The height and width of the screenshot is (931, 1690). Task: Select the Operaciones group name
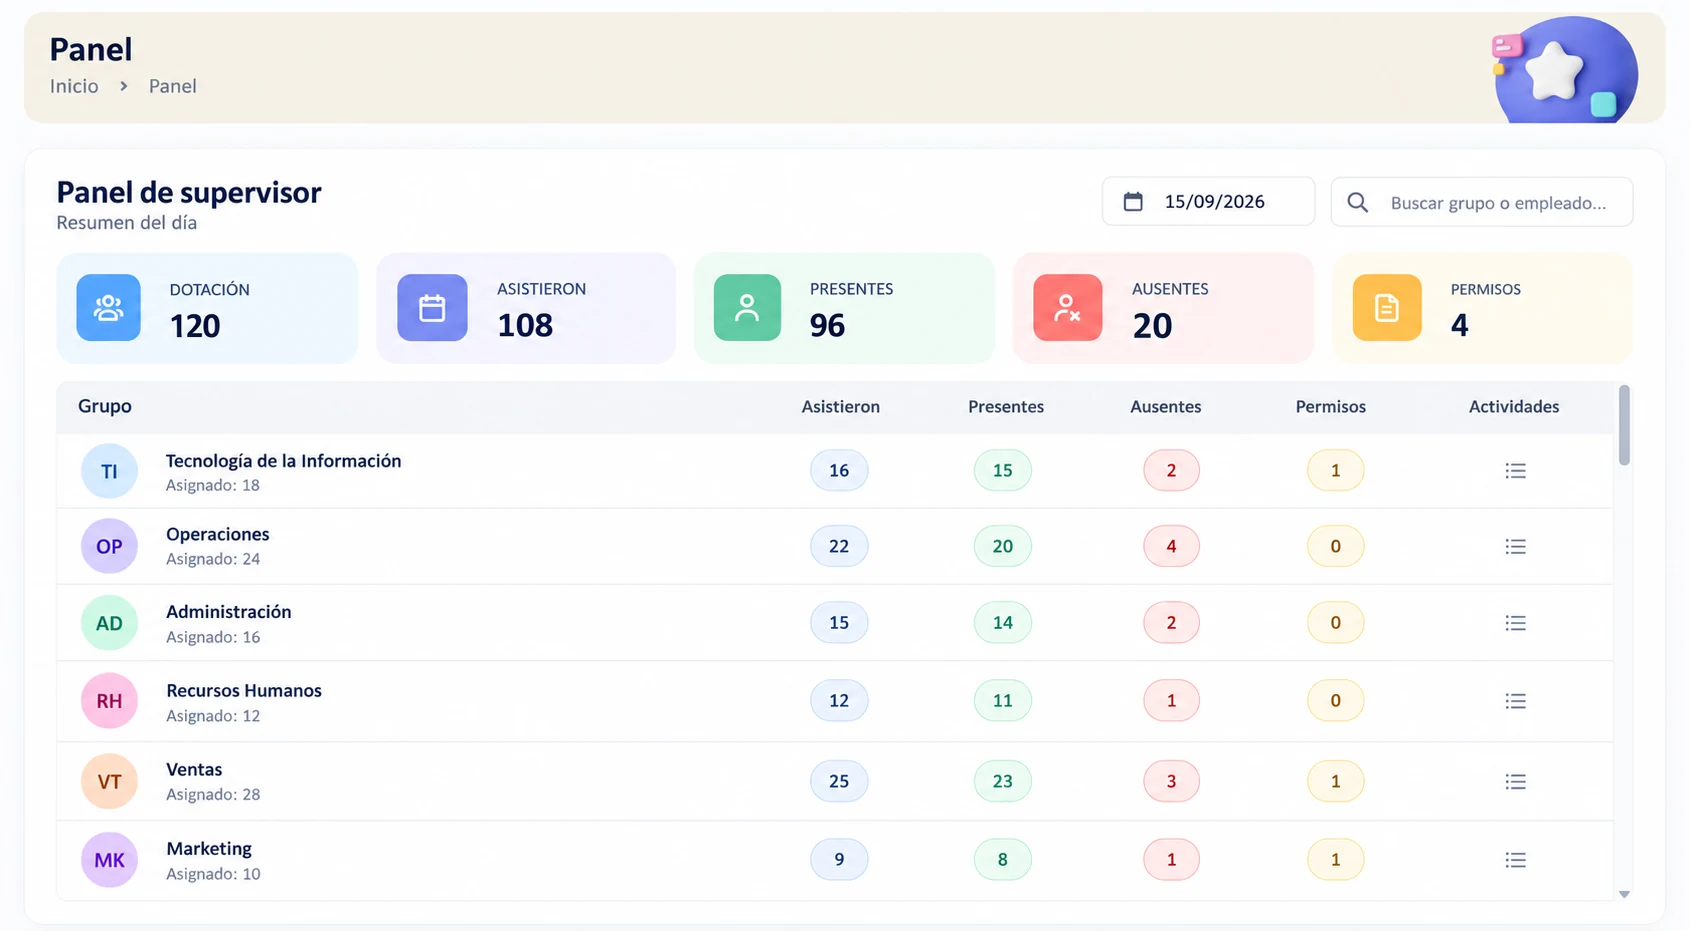217,534
